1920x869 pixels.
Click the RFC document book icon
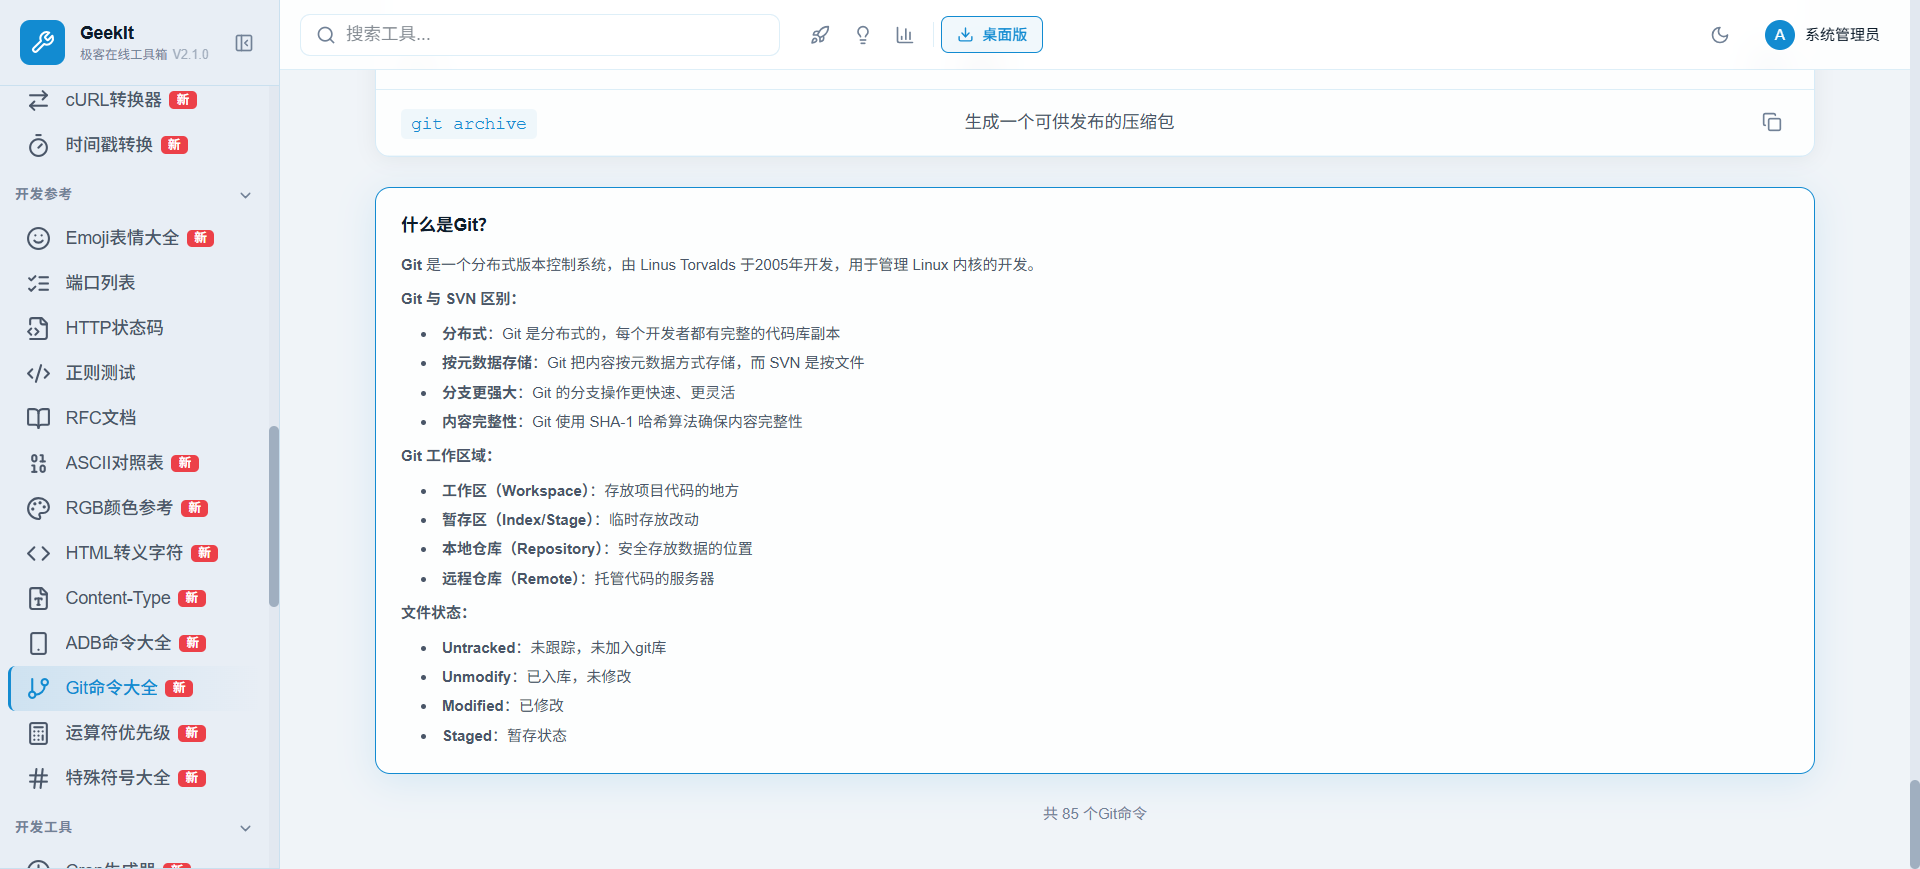point(38,418)
